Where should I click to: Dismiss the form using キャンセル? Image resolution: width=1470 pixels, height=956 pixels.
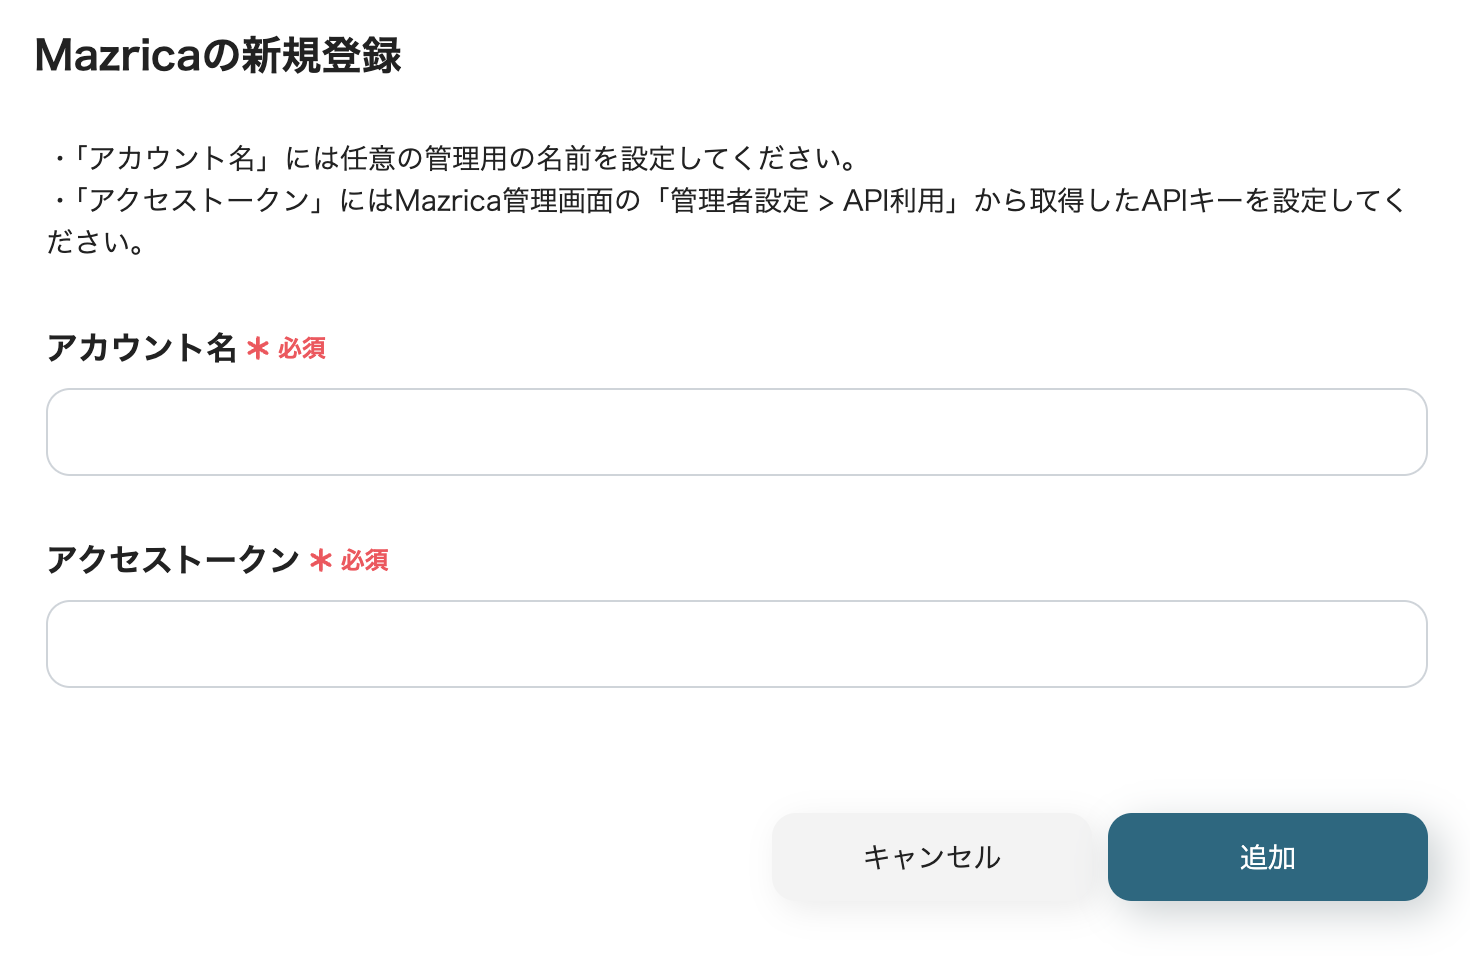[x=931, y=857]
